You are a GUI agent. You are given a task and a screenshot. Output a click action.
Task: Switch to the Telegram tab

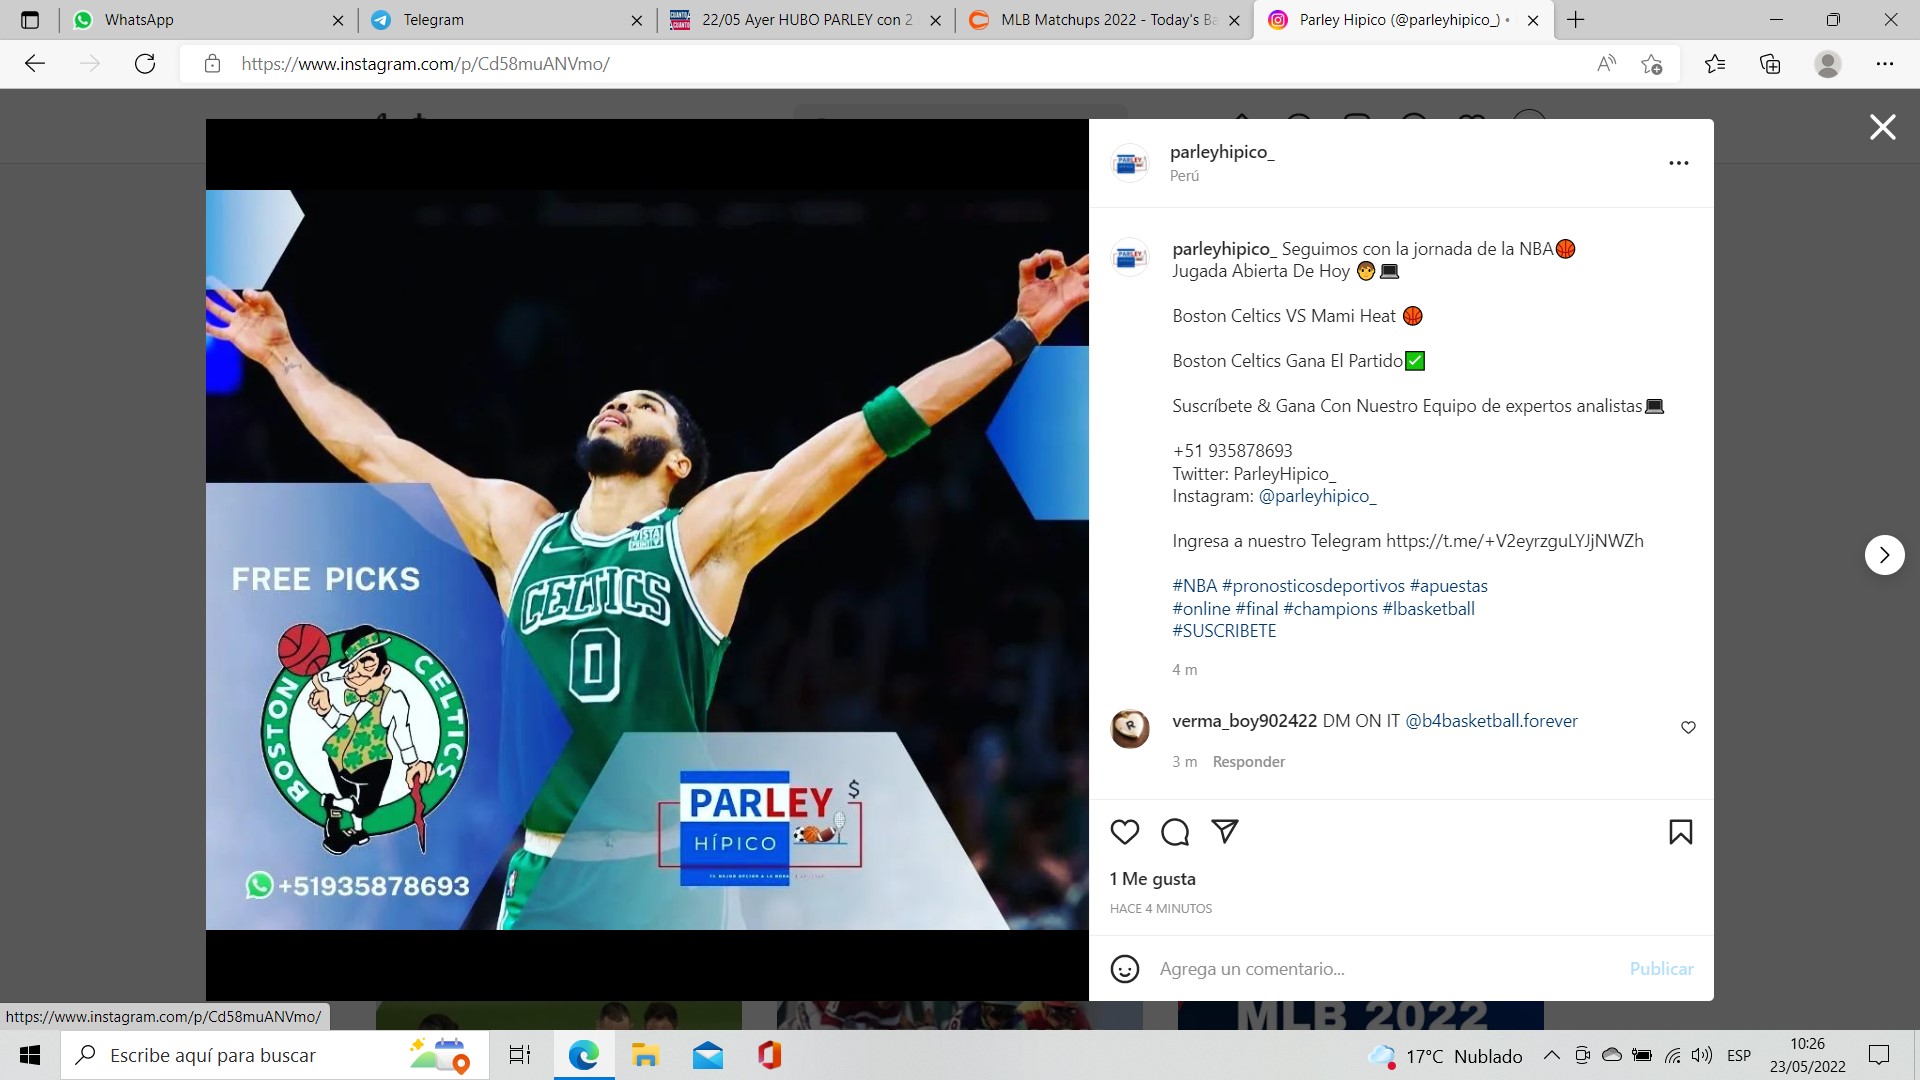(x=506, y=20)
